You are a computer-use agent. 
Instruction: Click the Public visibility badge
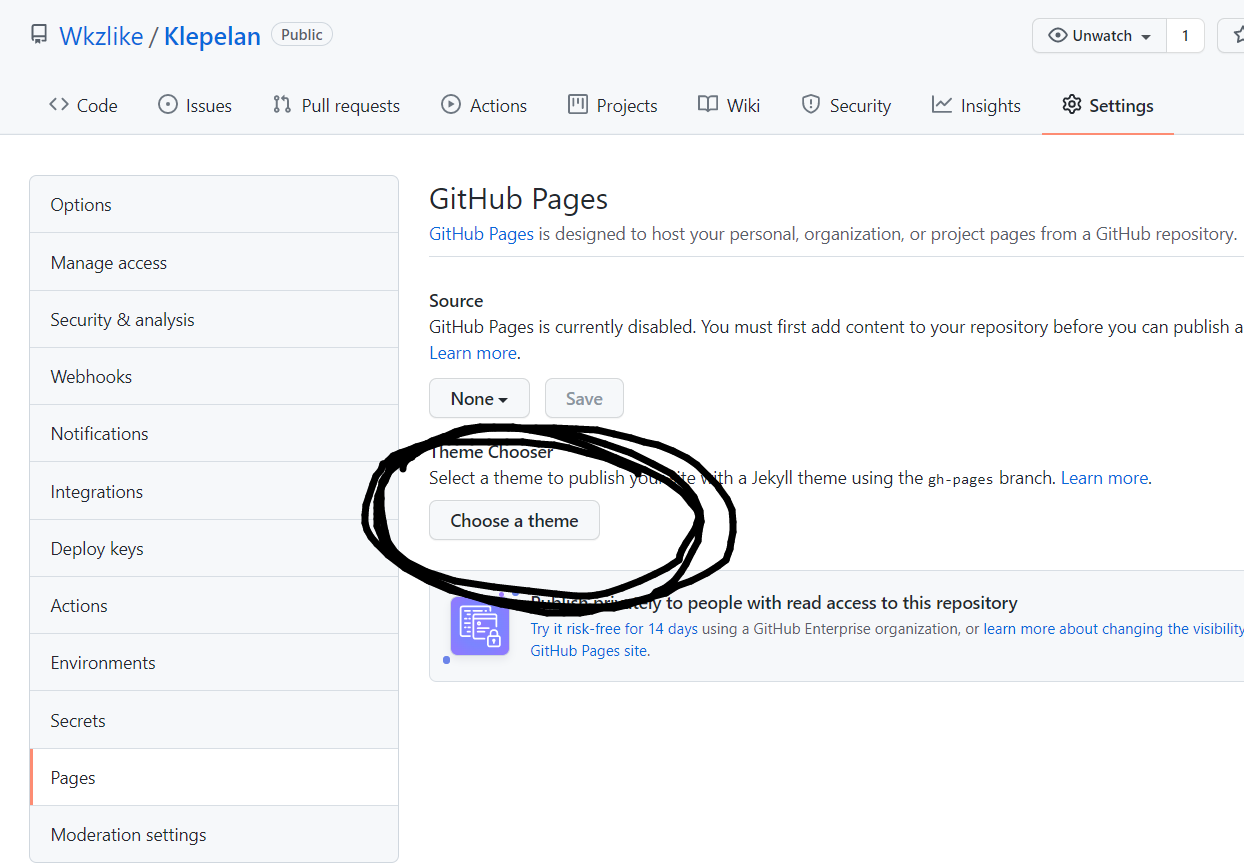click(302, 35)
